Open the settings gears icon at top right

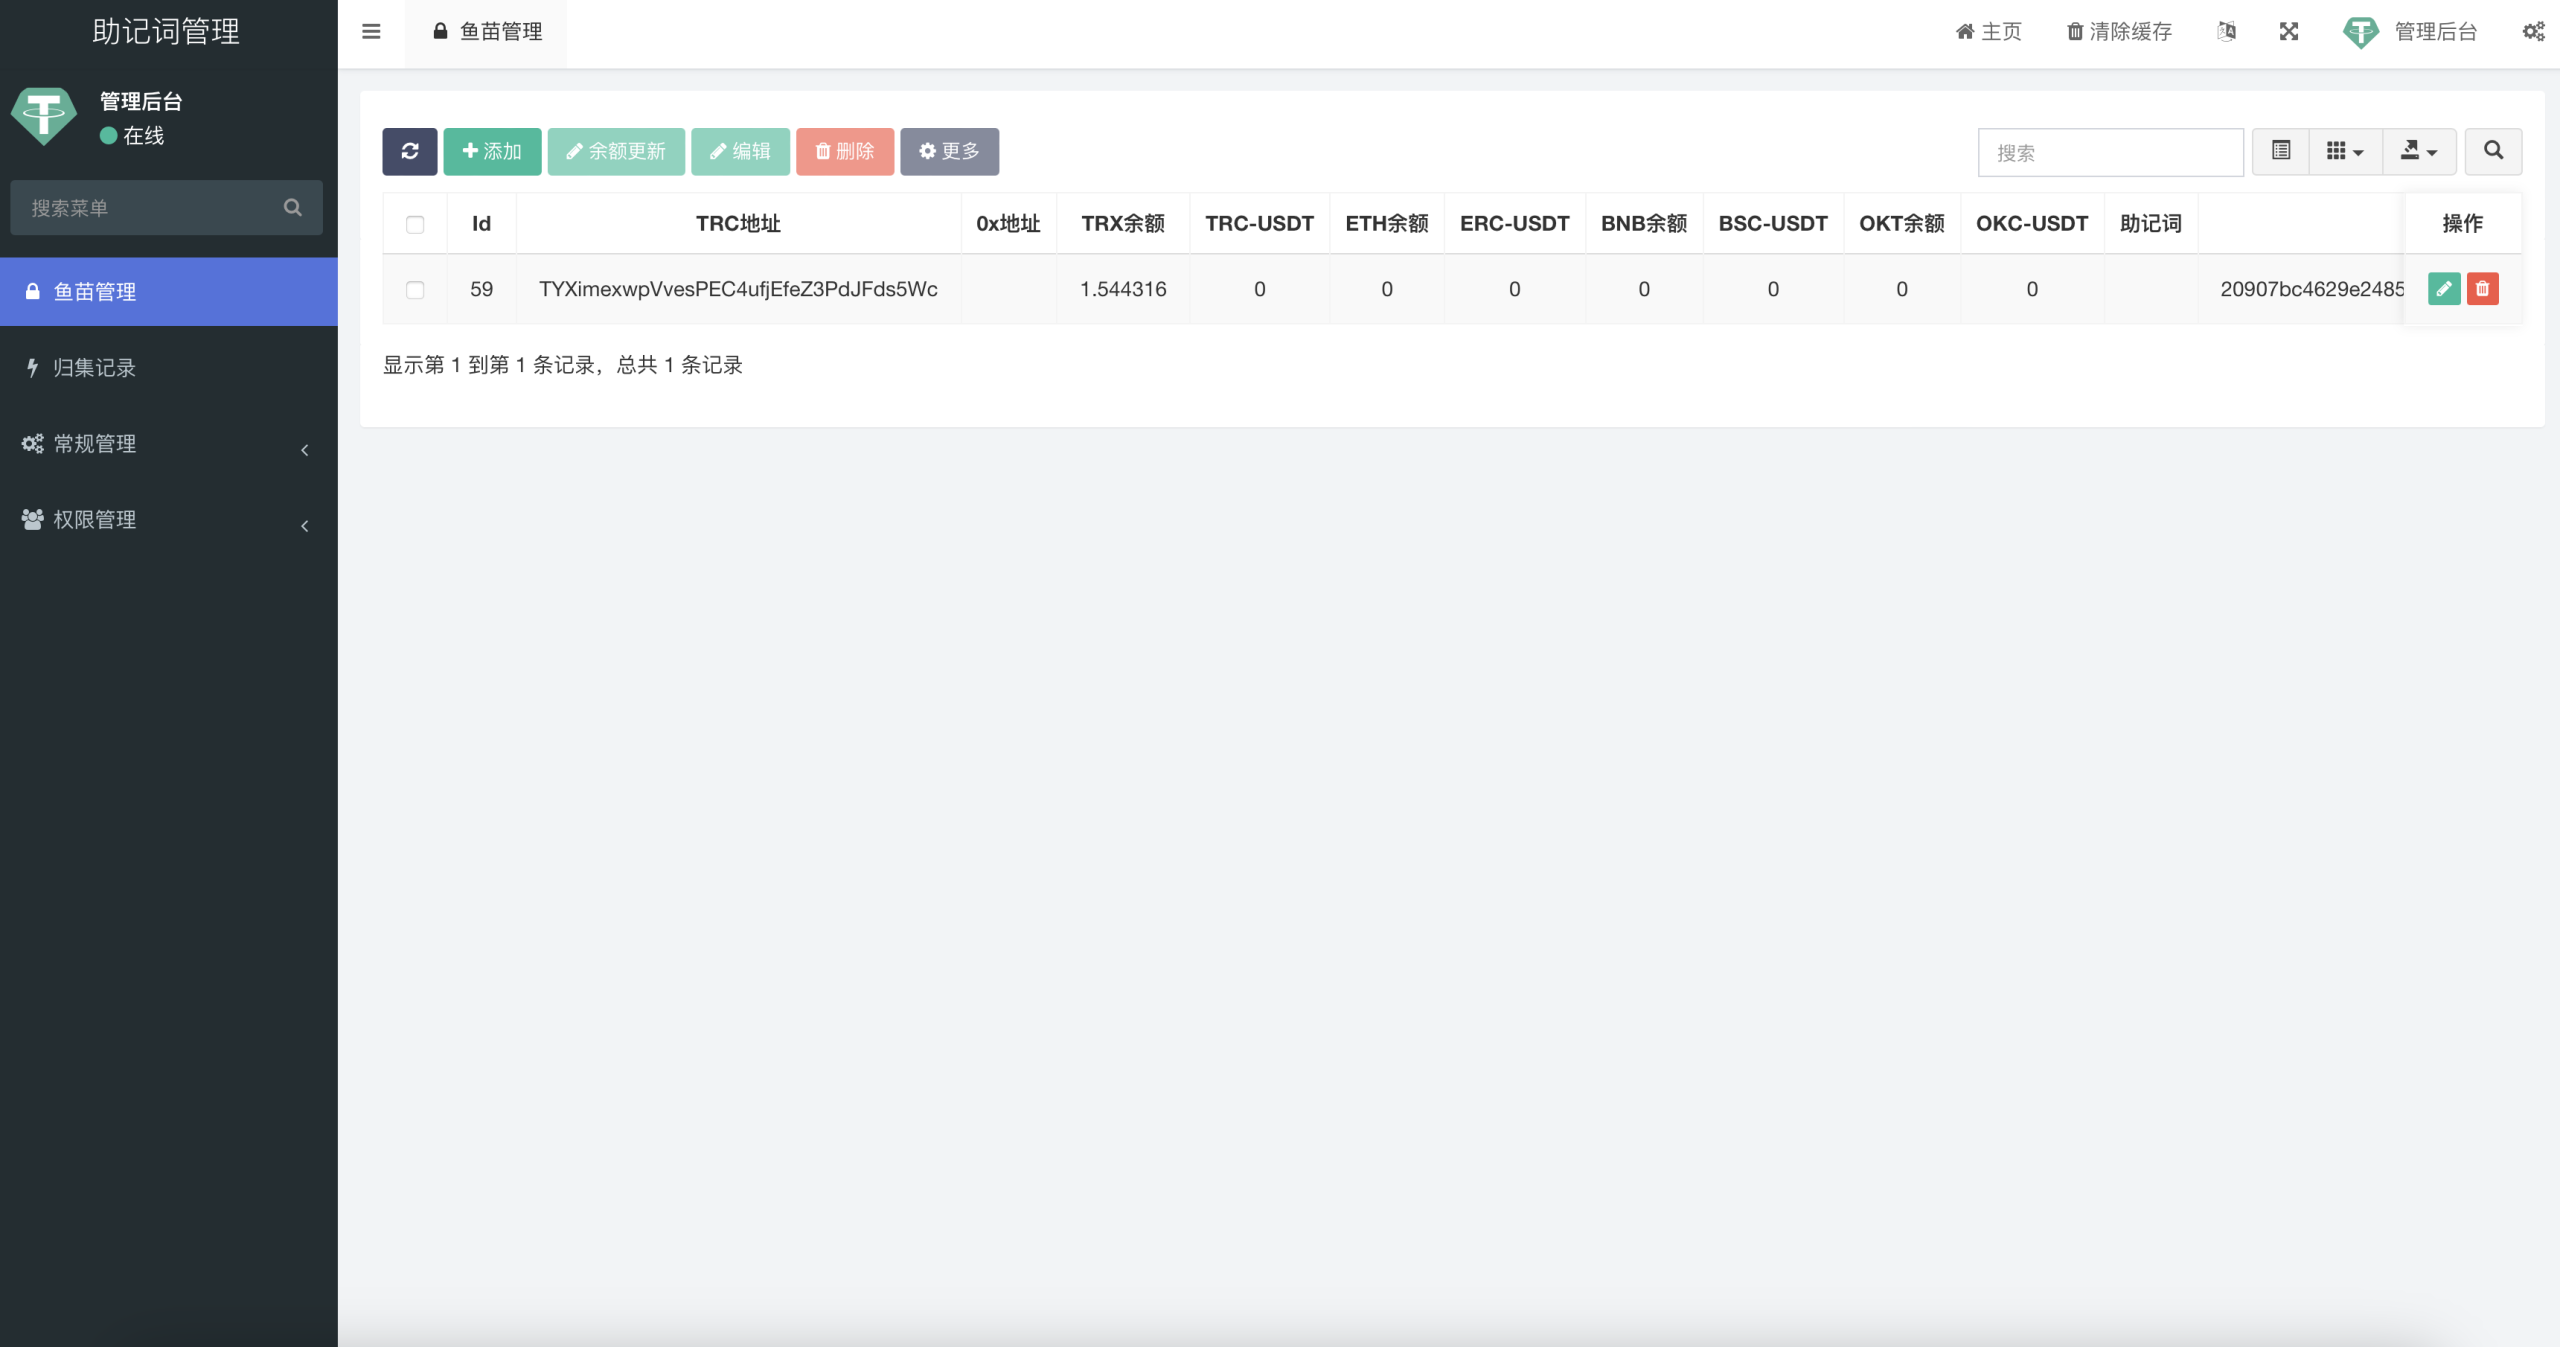(2533, 31)
